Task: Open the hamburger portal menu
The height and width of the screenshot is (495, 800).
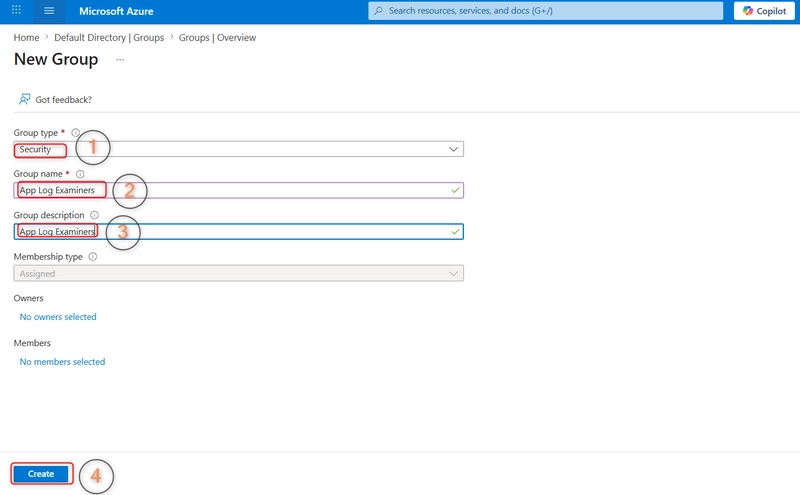Action: click(49, 11)
